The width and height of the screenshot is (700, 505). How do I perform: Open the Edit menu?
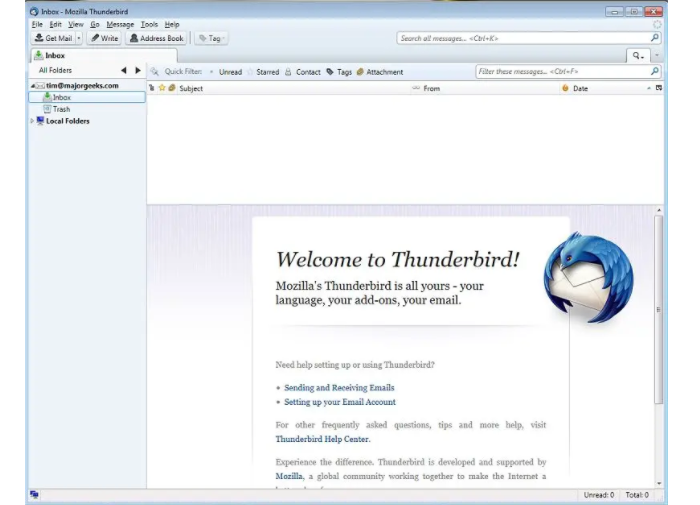55,25
